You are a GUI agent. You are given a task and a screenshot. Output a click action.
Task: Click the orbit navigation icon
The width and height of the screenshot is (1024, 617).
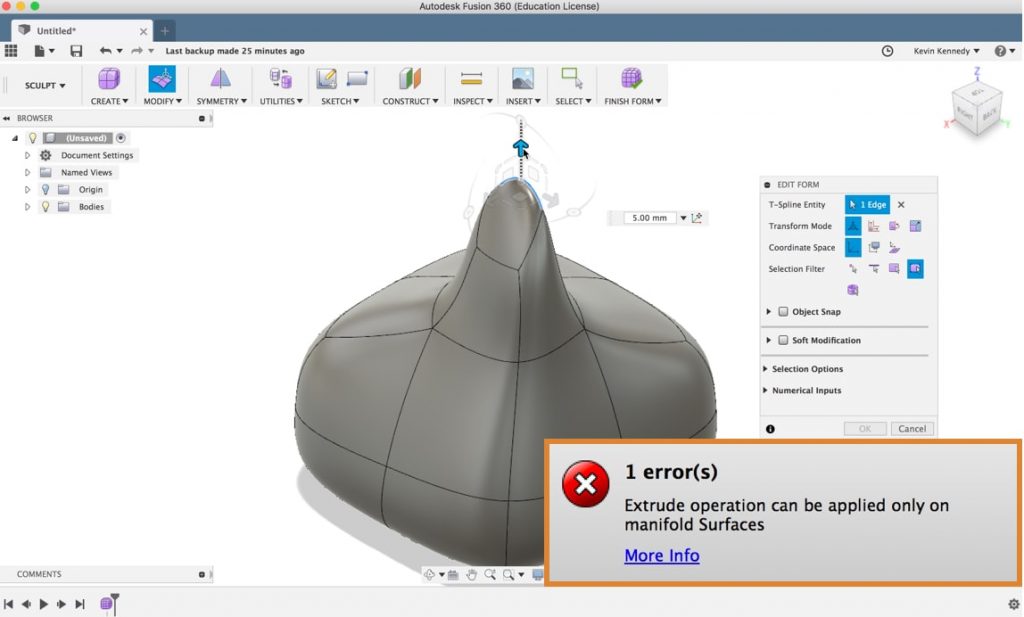click(x=429, y=575)
